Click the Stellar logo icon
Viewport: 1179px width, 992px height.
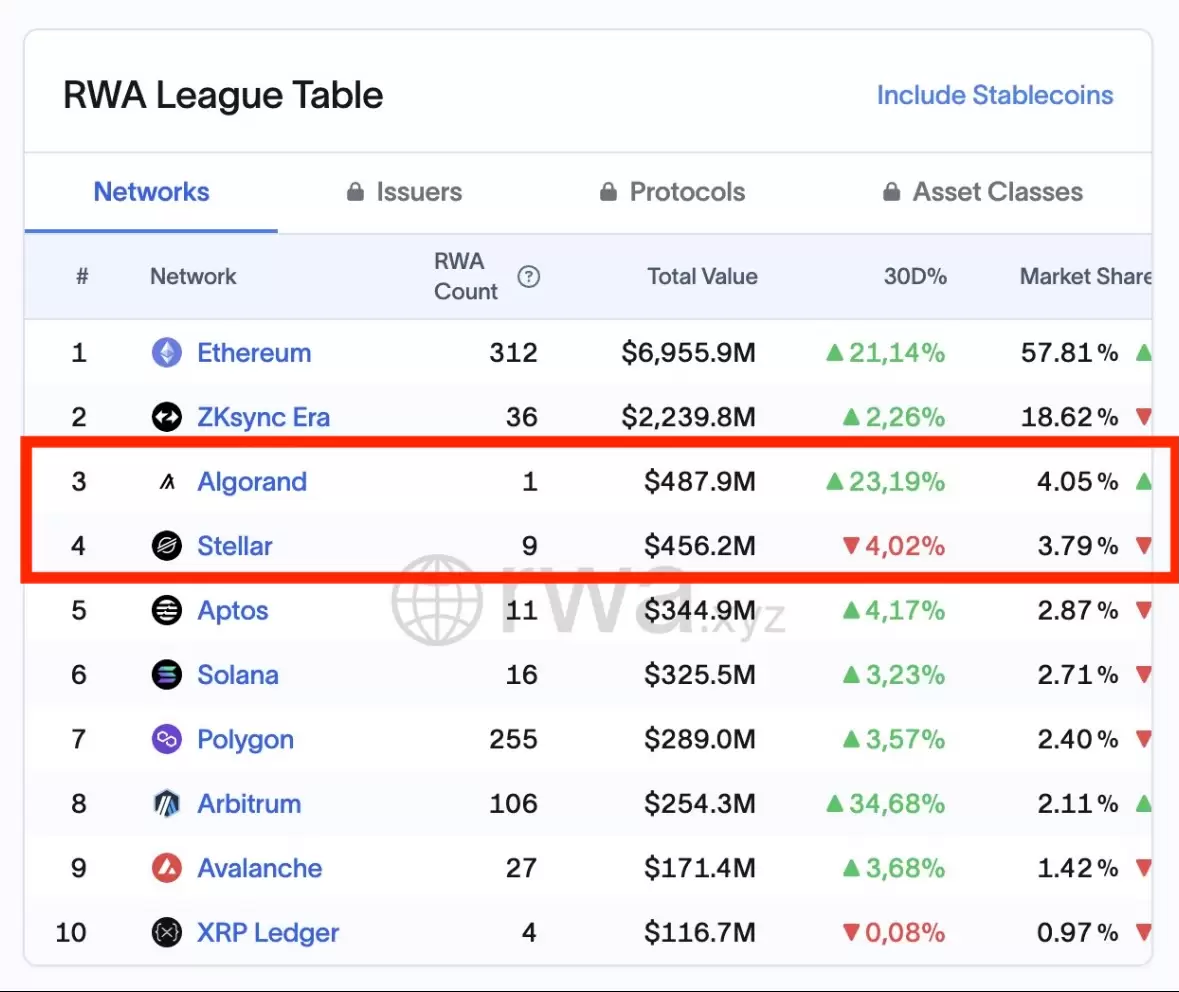point(167,545)
